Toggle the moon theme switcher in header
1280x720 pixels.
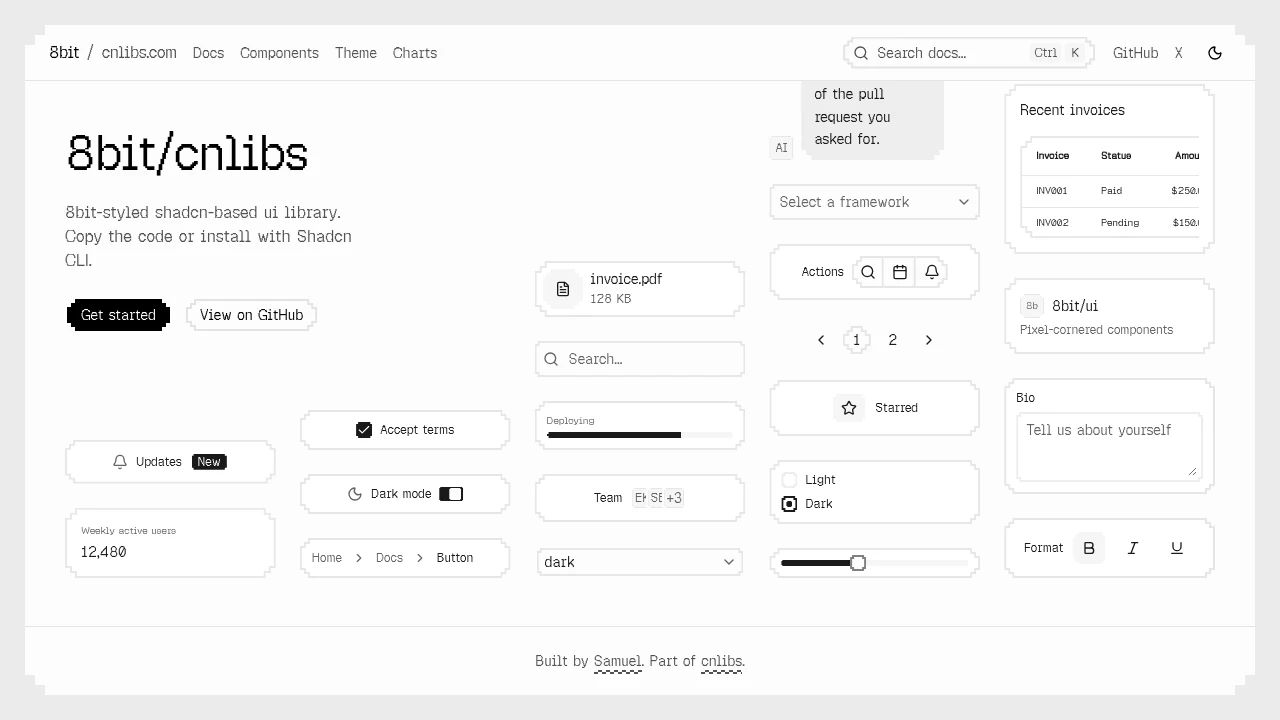pos(1215,53)
